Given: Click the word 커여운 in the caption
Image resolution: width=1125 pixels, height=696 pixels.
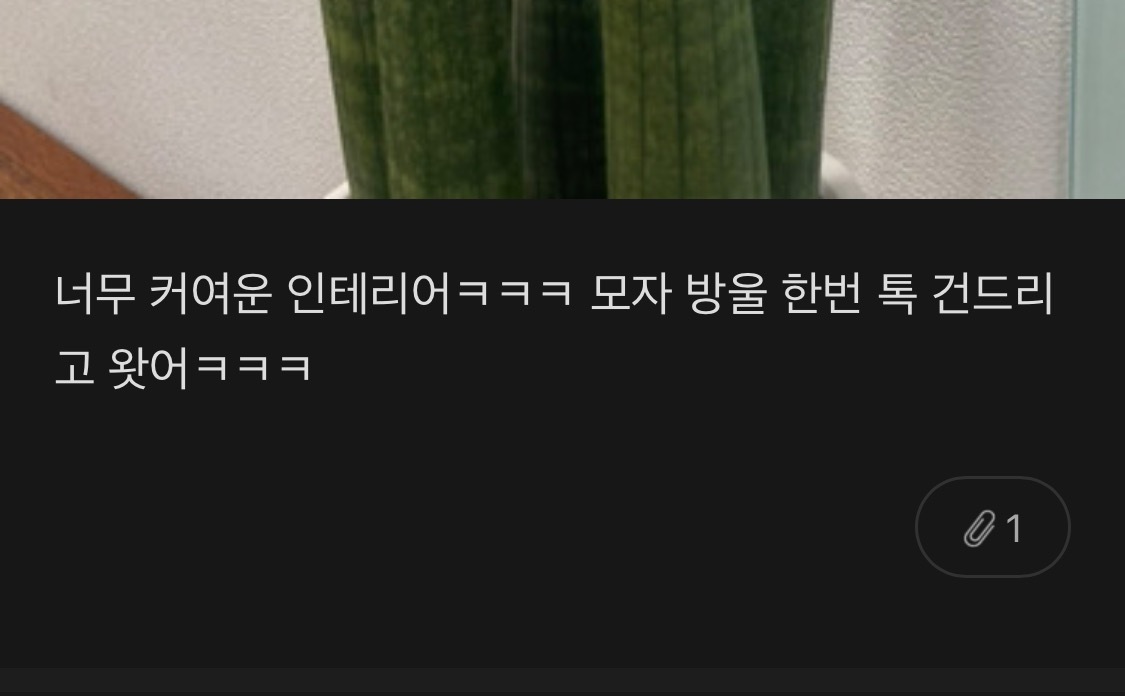Looking at the screenshot, I should coord(211,293).
